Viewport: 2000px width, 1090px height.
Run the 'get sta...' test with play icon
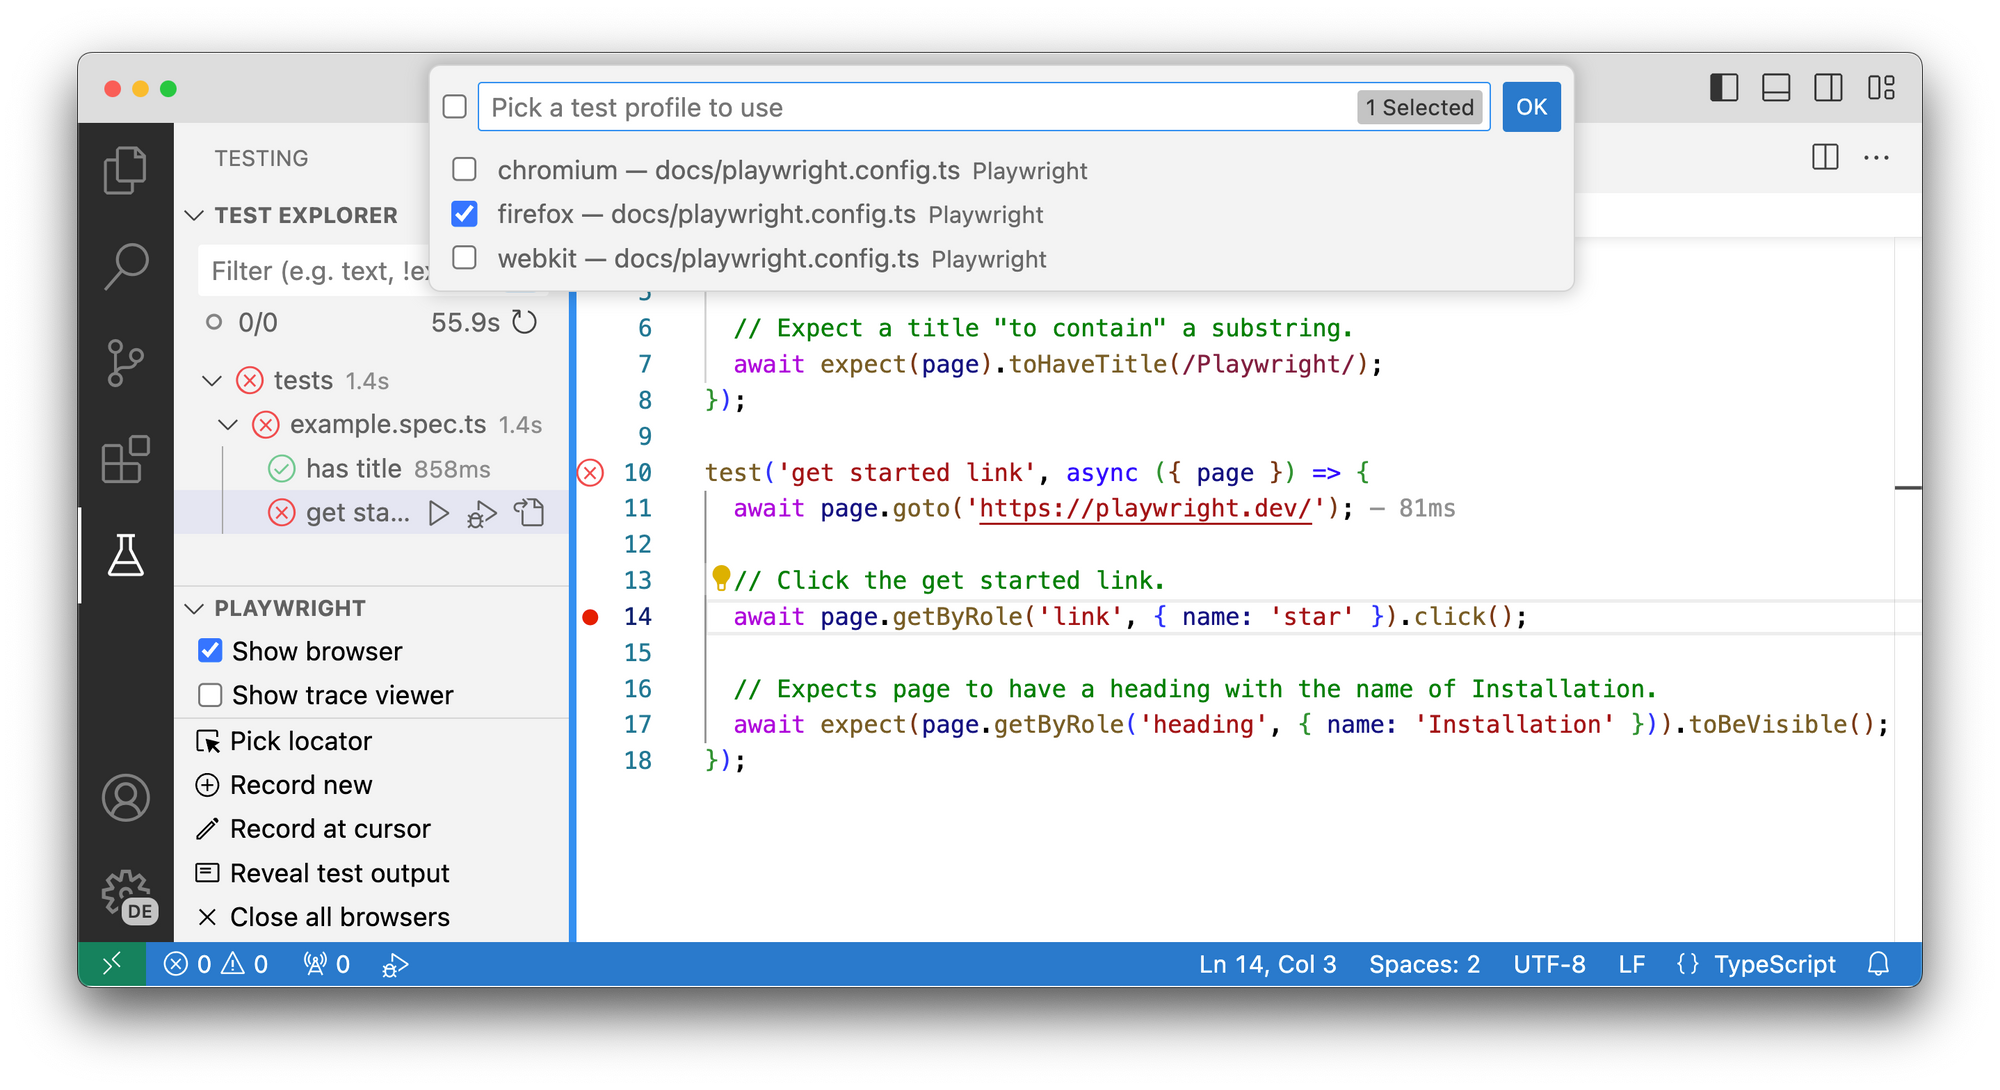pos(438,513)
